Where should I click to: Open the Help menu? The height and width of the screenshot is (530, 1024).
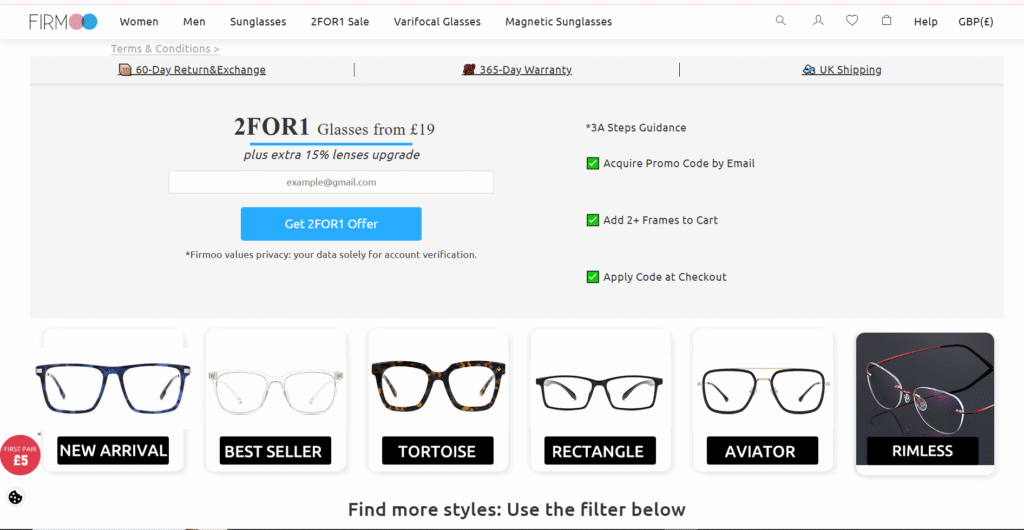click(x=925, y=22)
